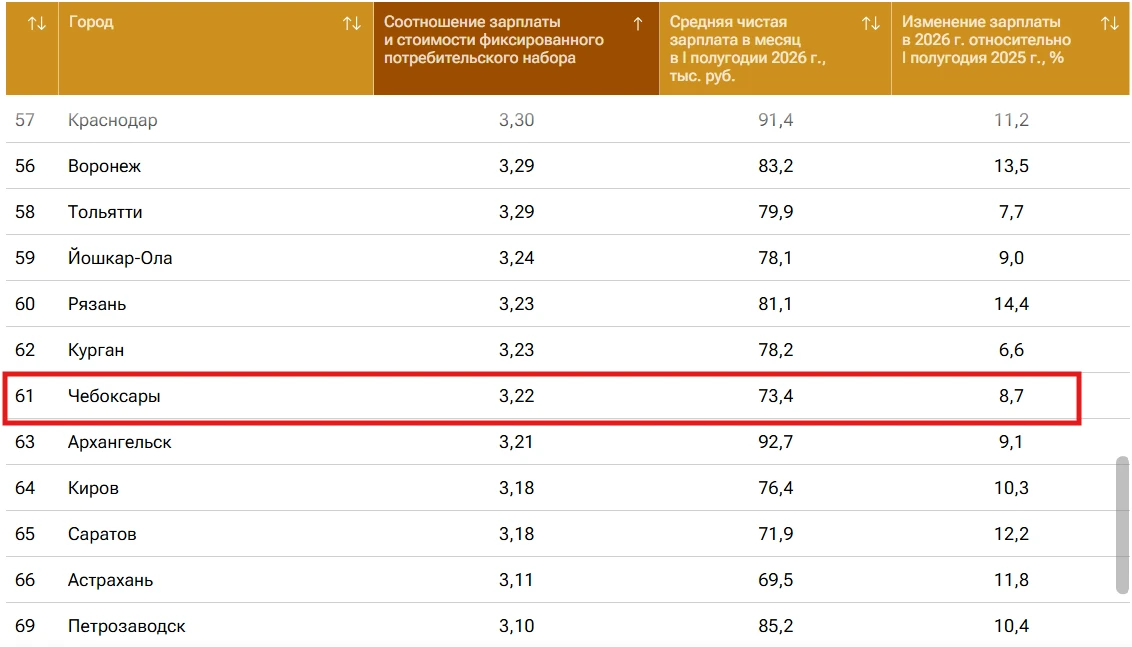
Task: Click the Курган city cell
Action: coord(96,350)
